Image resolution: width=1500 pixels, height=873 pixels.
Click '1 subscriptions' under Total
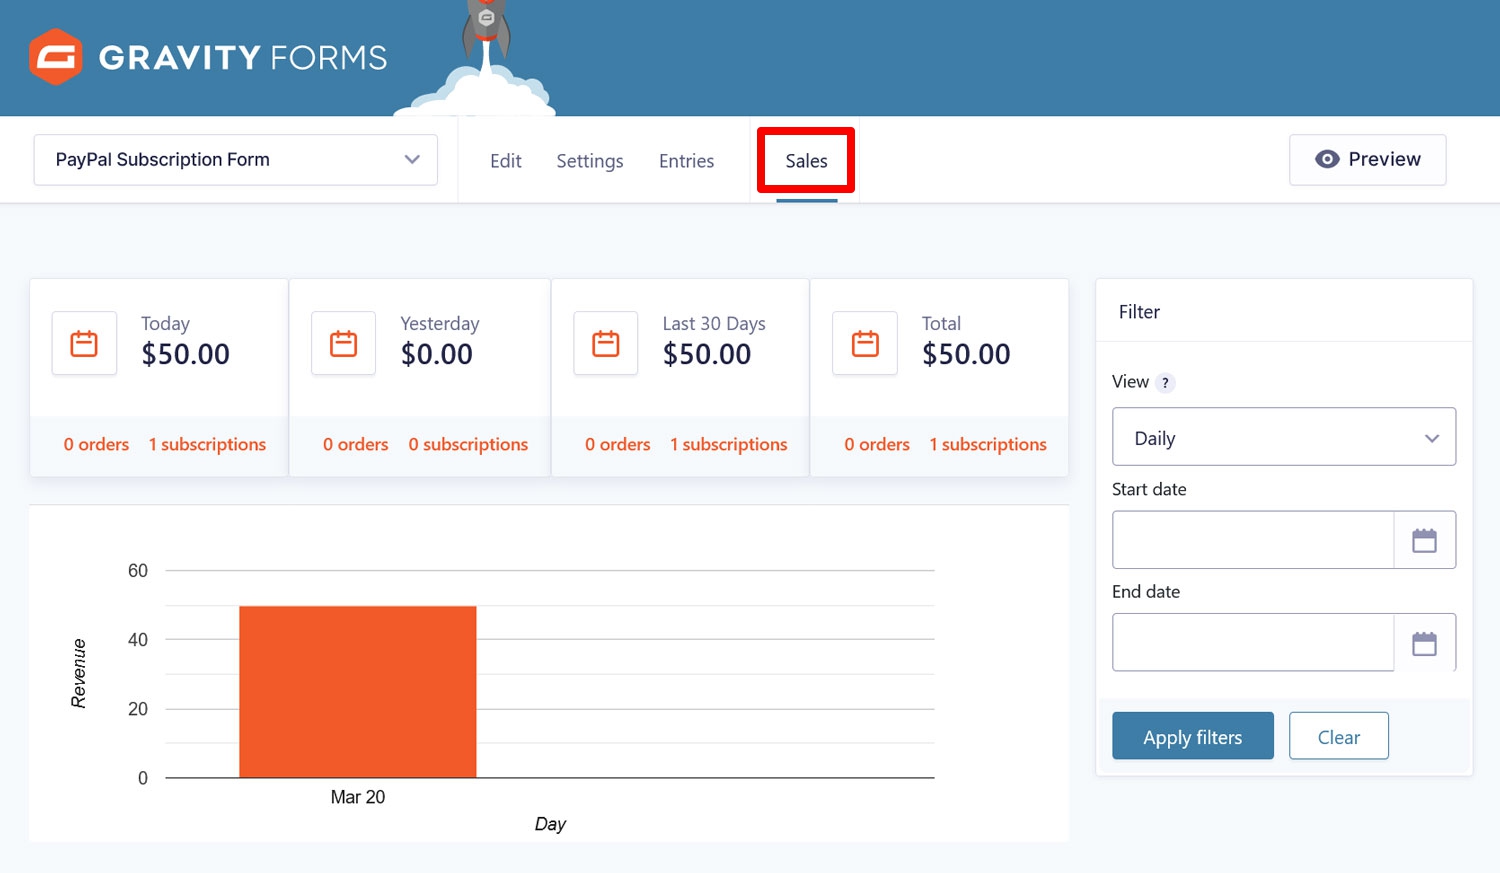point(988,444)
